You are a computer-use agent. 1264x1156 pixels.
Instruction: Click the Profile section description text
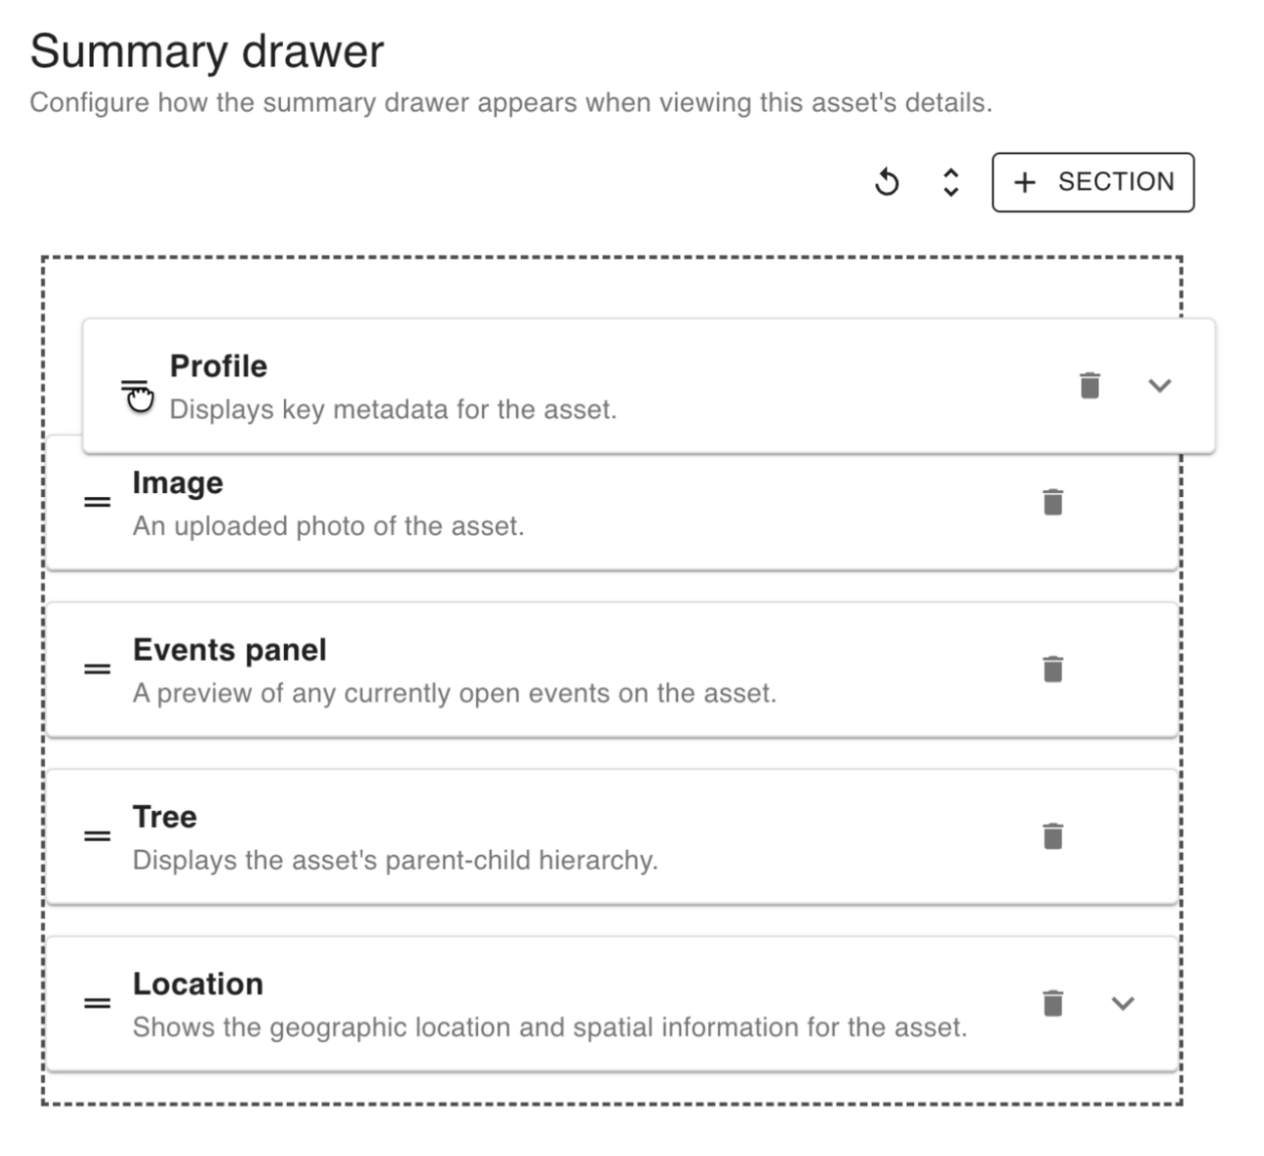[393, 409]
